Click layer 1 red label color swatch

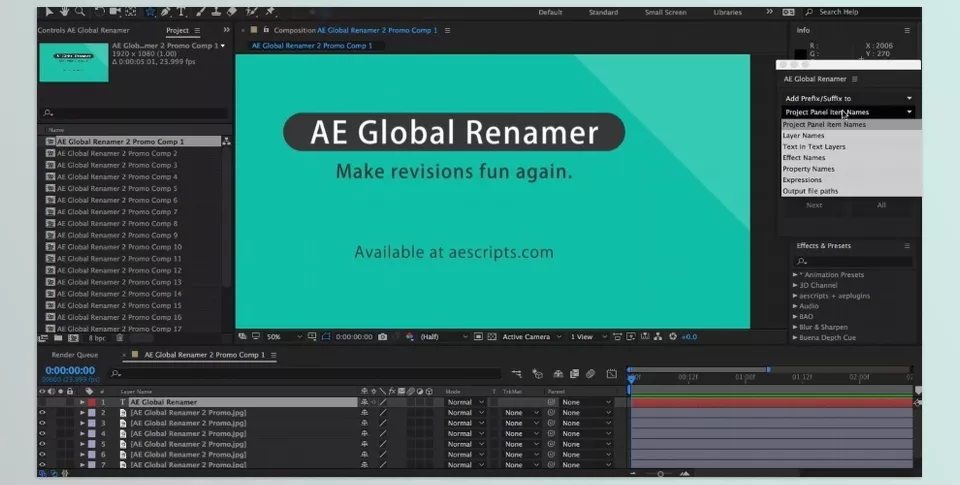[92, 402]
